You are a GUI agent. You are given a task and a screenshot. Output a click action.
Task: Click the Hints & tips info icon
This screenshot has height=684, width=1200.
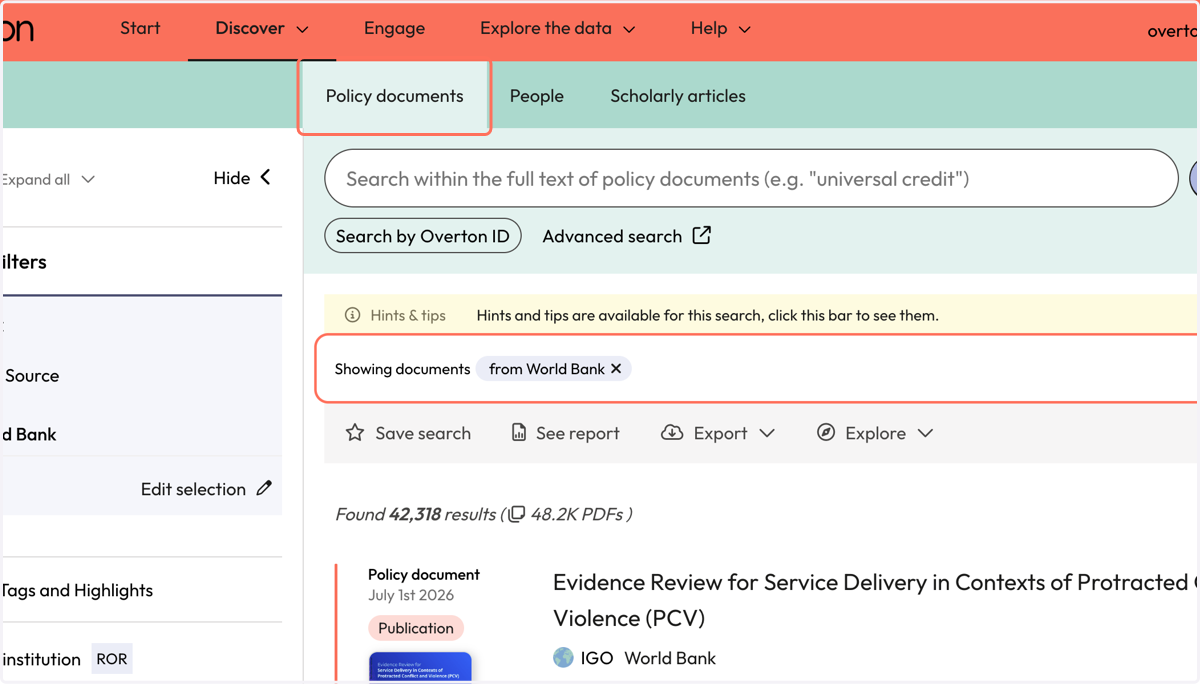(x=352, y=315)
